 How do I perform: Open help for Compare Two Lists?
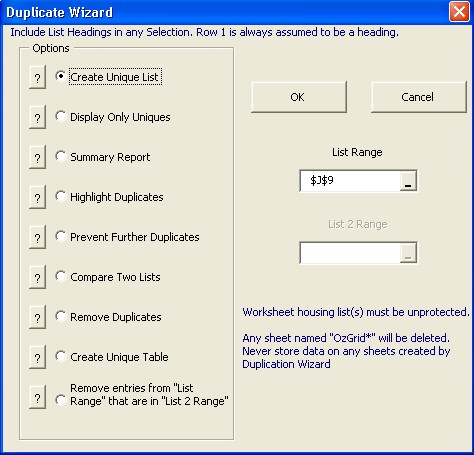coord(37,277)
